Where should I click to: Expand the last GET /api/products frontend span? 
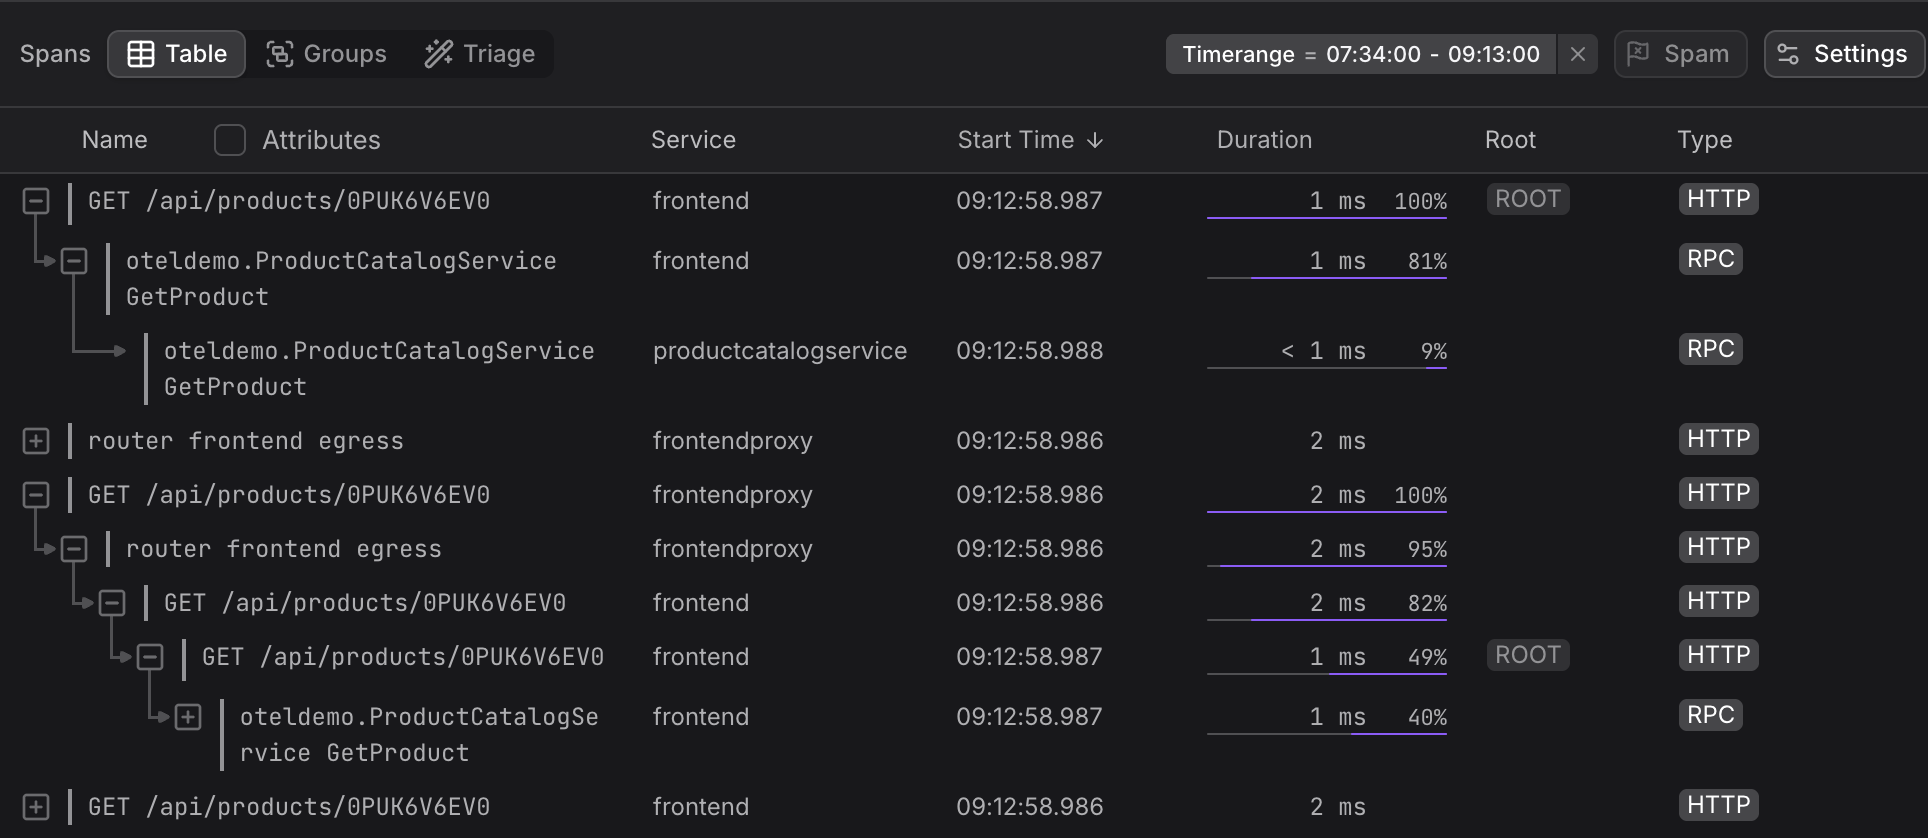tap(36, 807)
